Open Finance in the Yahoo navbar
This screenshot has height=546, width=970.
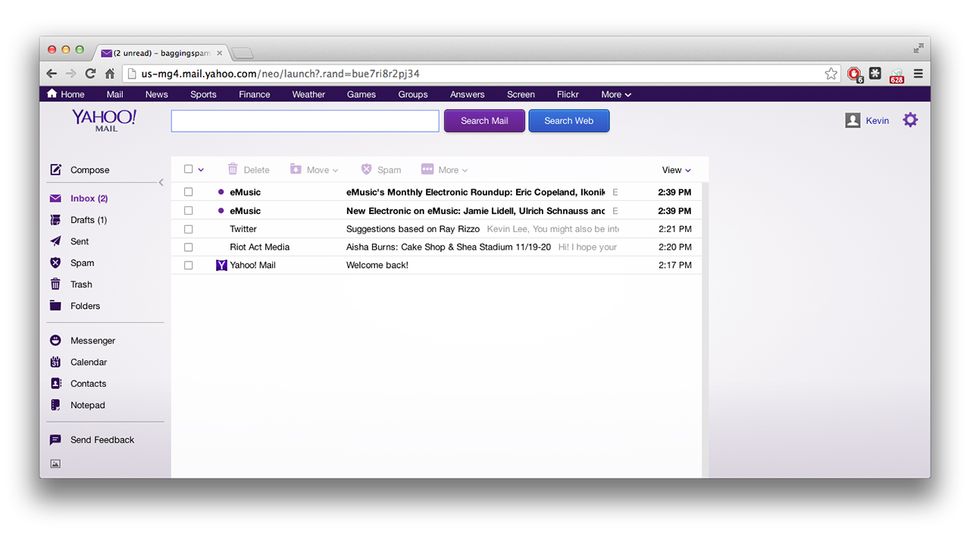click(x=254, y=95)
